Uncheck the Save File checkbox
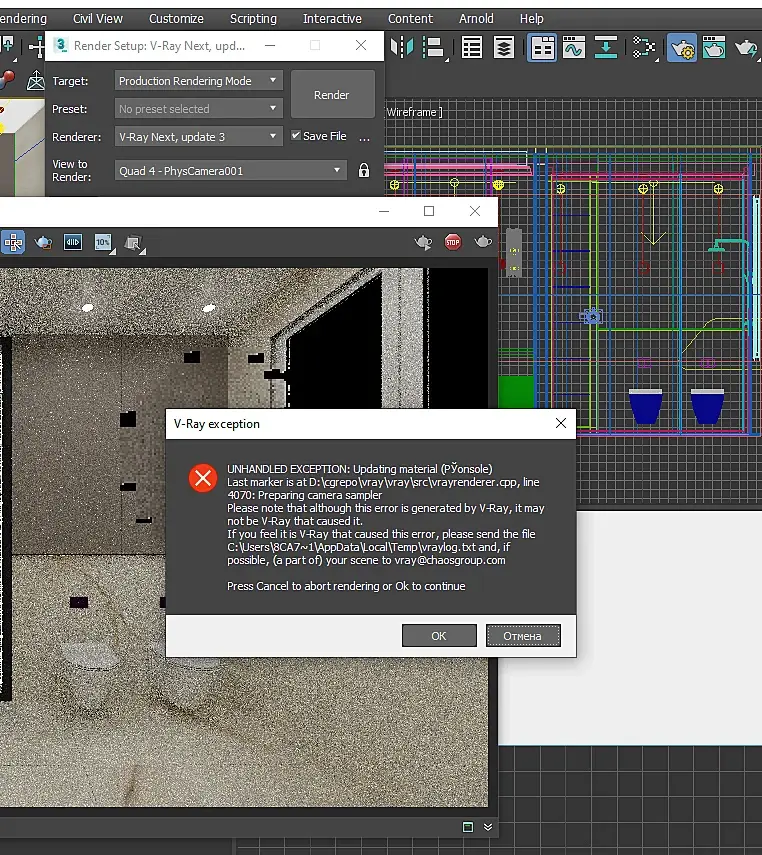762x855 pixels. pyautogui.click(x=296, y=136)
